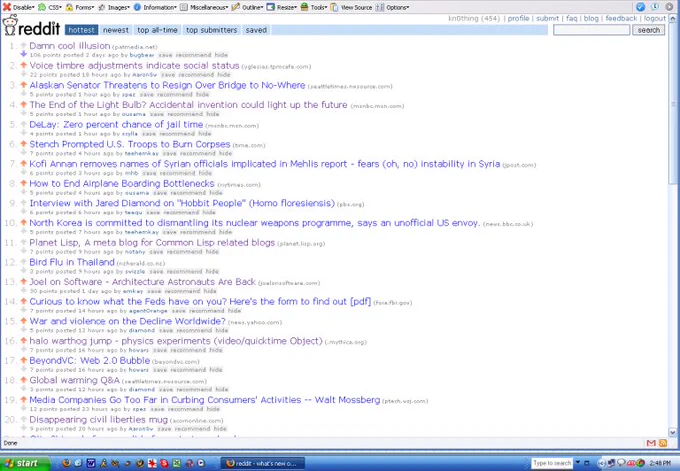The height and width of the screenshot is (471, 680).
Task: Open 'Kofi Annan removes names of Syrian officials' link
Action: coord(265,164)
